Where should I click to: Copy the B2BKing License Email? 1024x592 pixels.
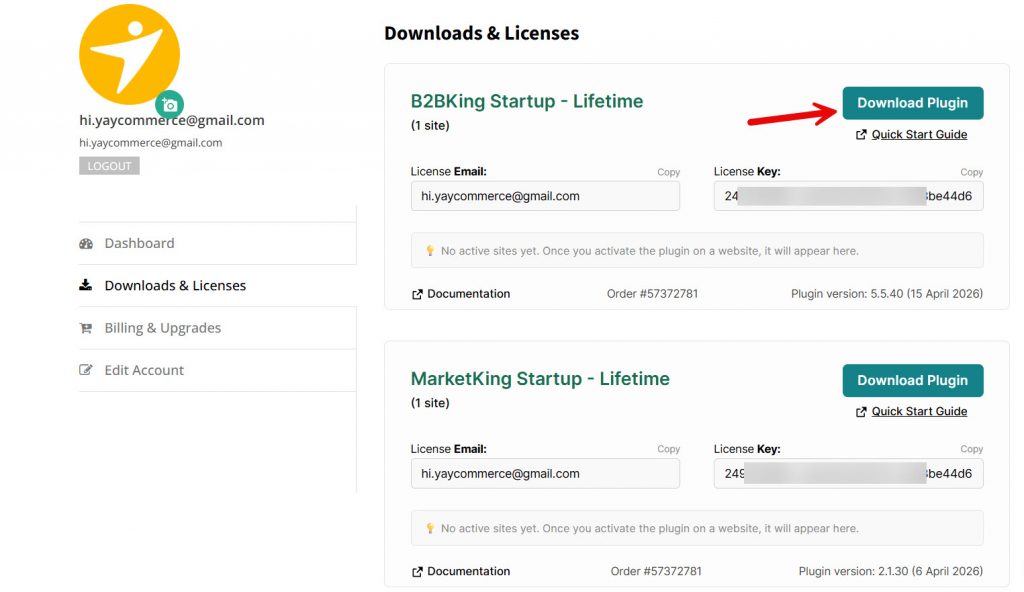pyautogui.click(x=668, y=171)
